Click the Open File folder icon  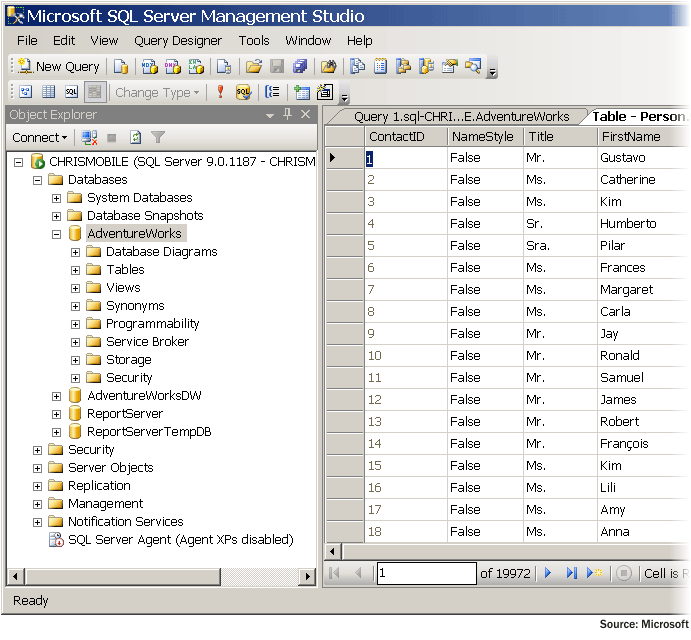tap(254, 67)
